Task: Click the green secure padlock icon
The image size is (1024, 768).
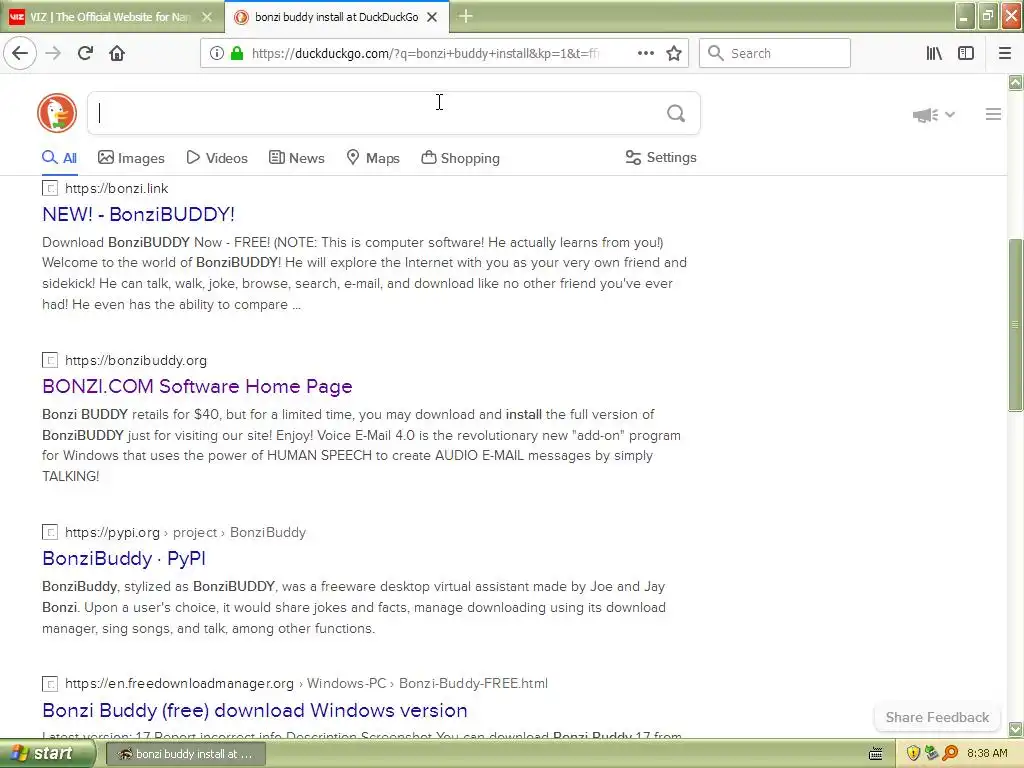Action: pos(237,53)
